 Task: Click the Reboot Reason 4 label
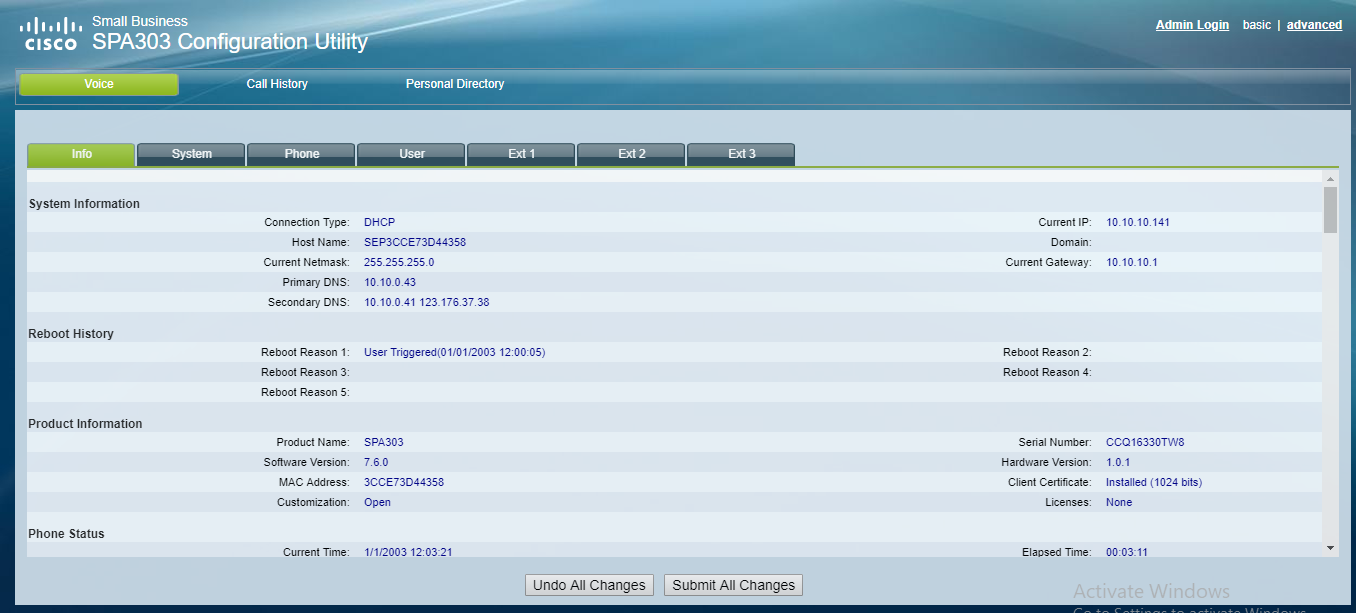point(1047,372)
